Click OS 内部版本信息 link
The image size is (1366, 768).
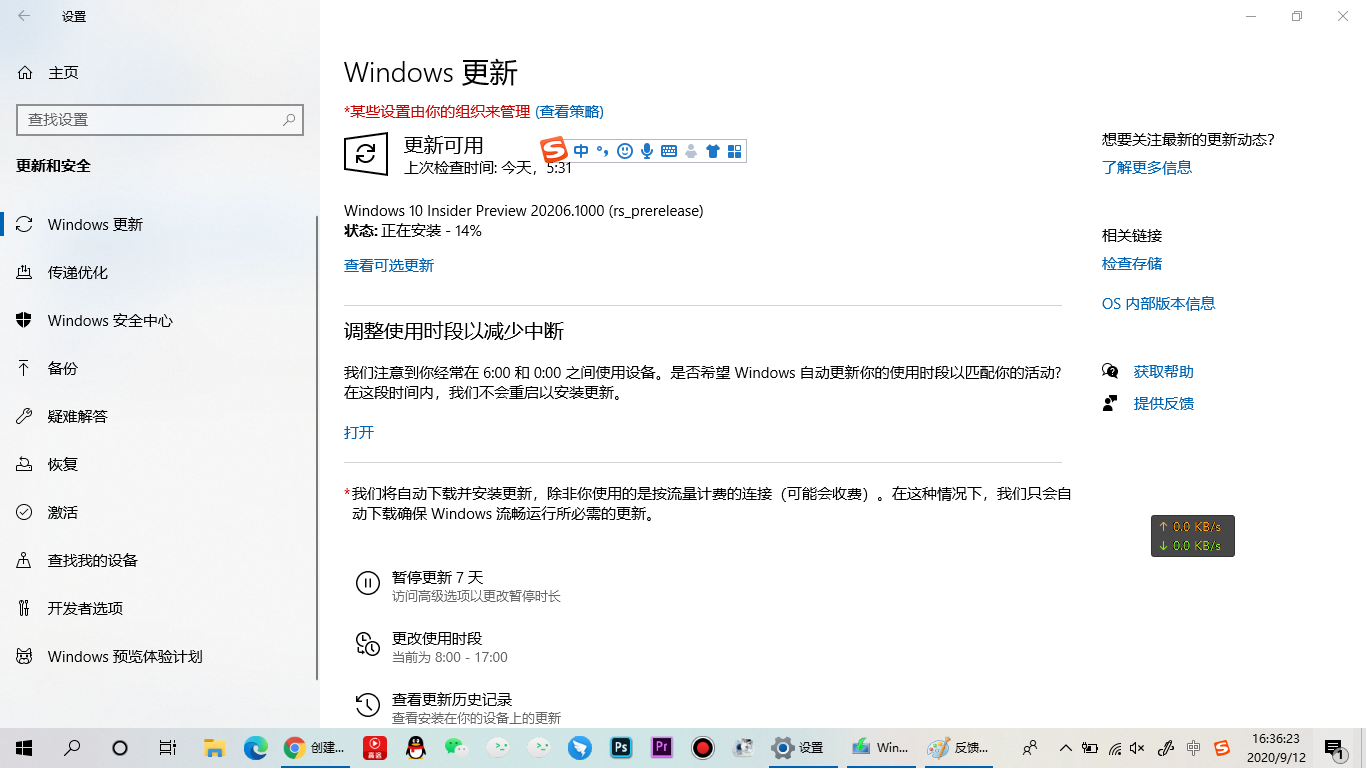click(x=1159, y=303)
